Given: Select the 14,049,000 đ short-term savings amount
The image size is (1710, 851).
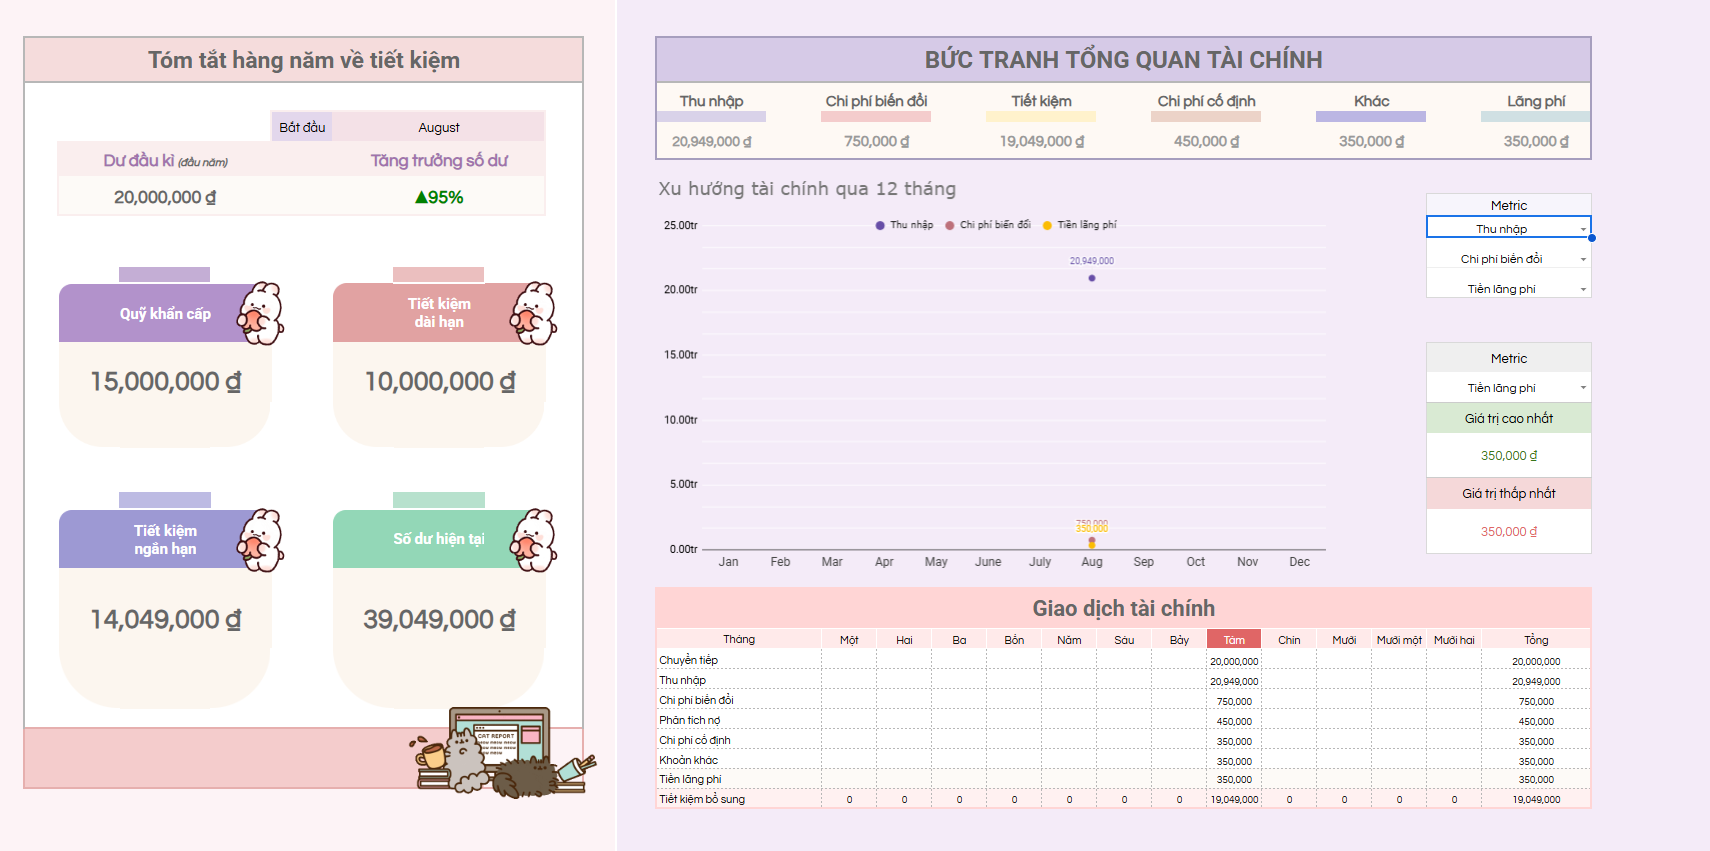Looking at the screenshot, I should (165, 620).
